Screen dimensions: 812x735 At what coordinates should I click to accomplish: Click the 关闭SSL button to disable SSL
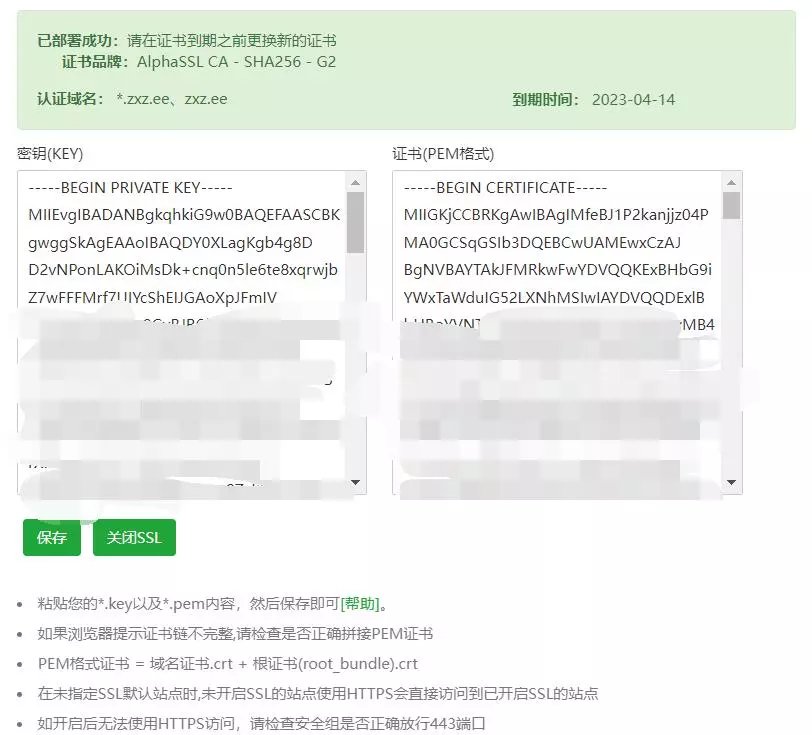point(134,537)
